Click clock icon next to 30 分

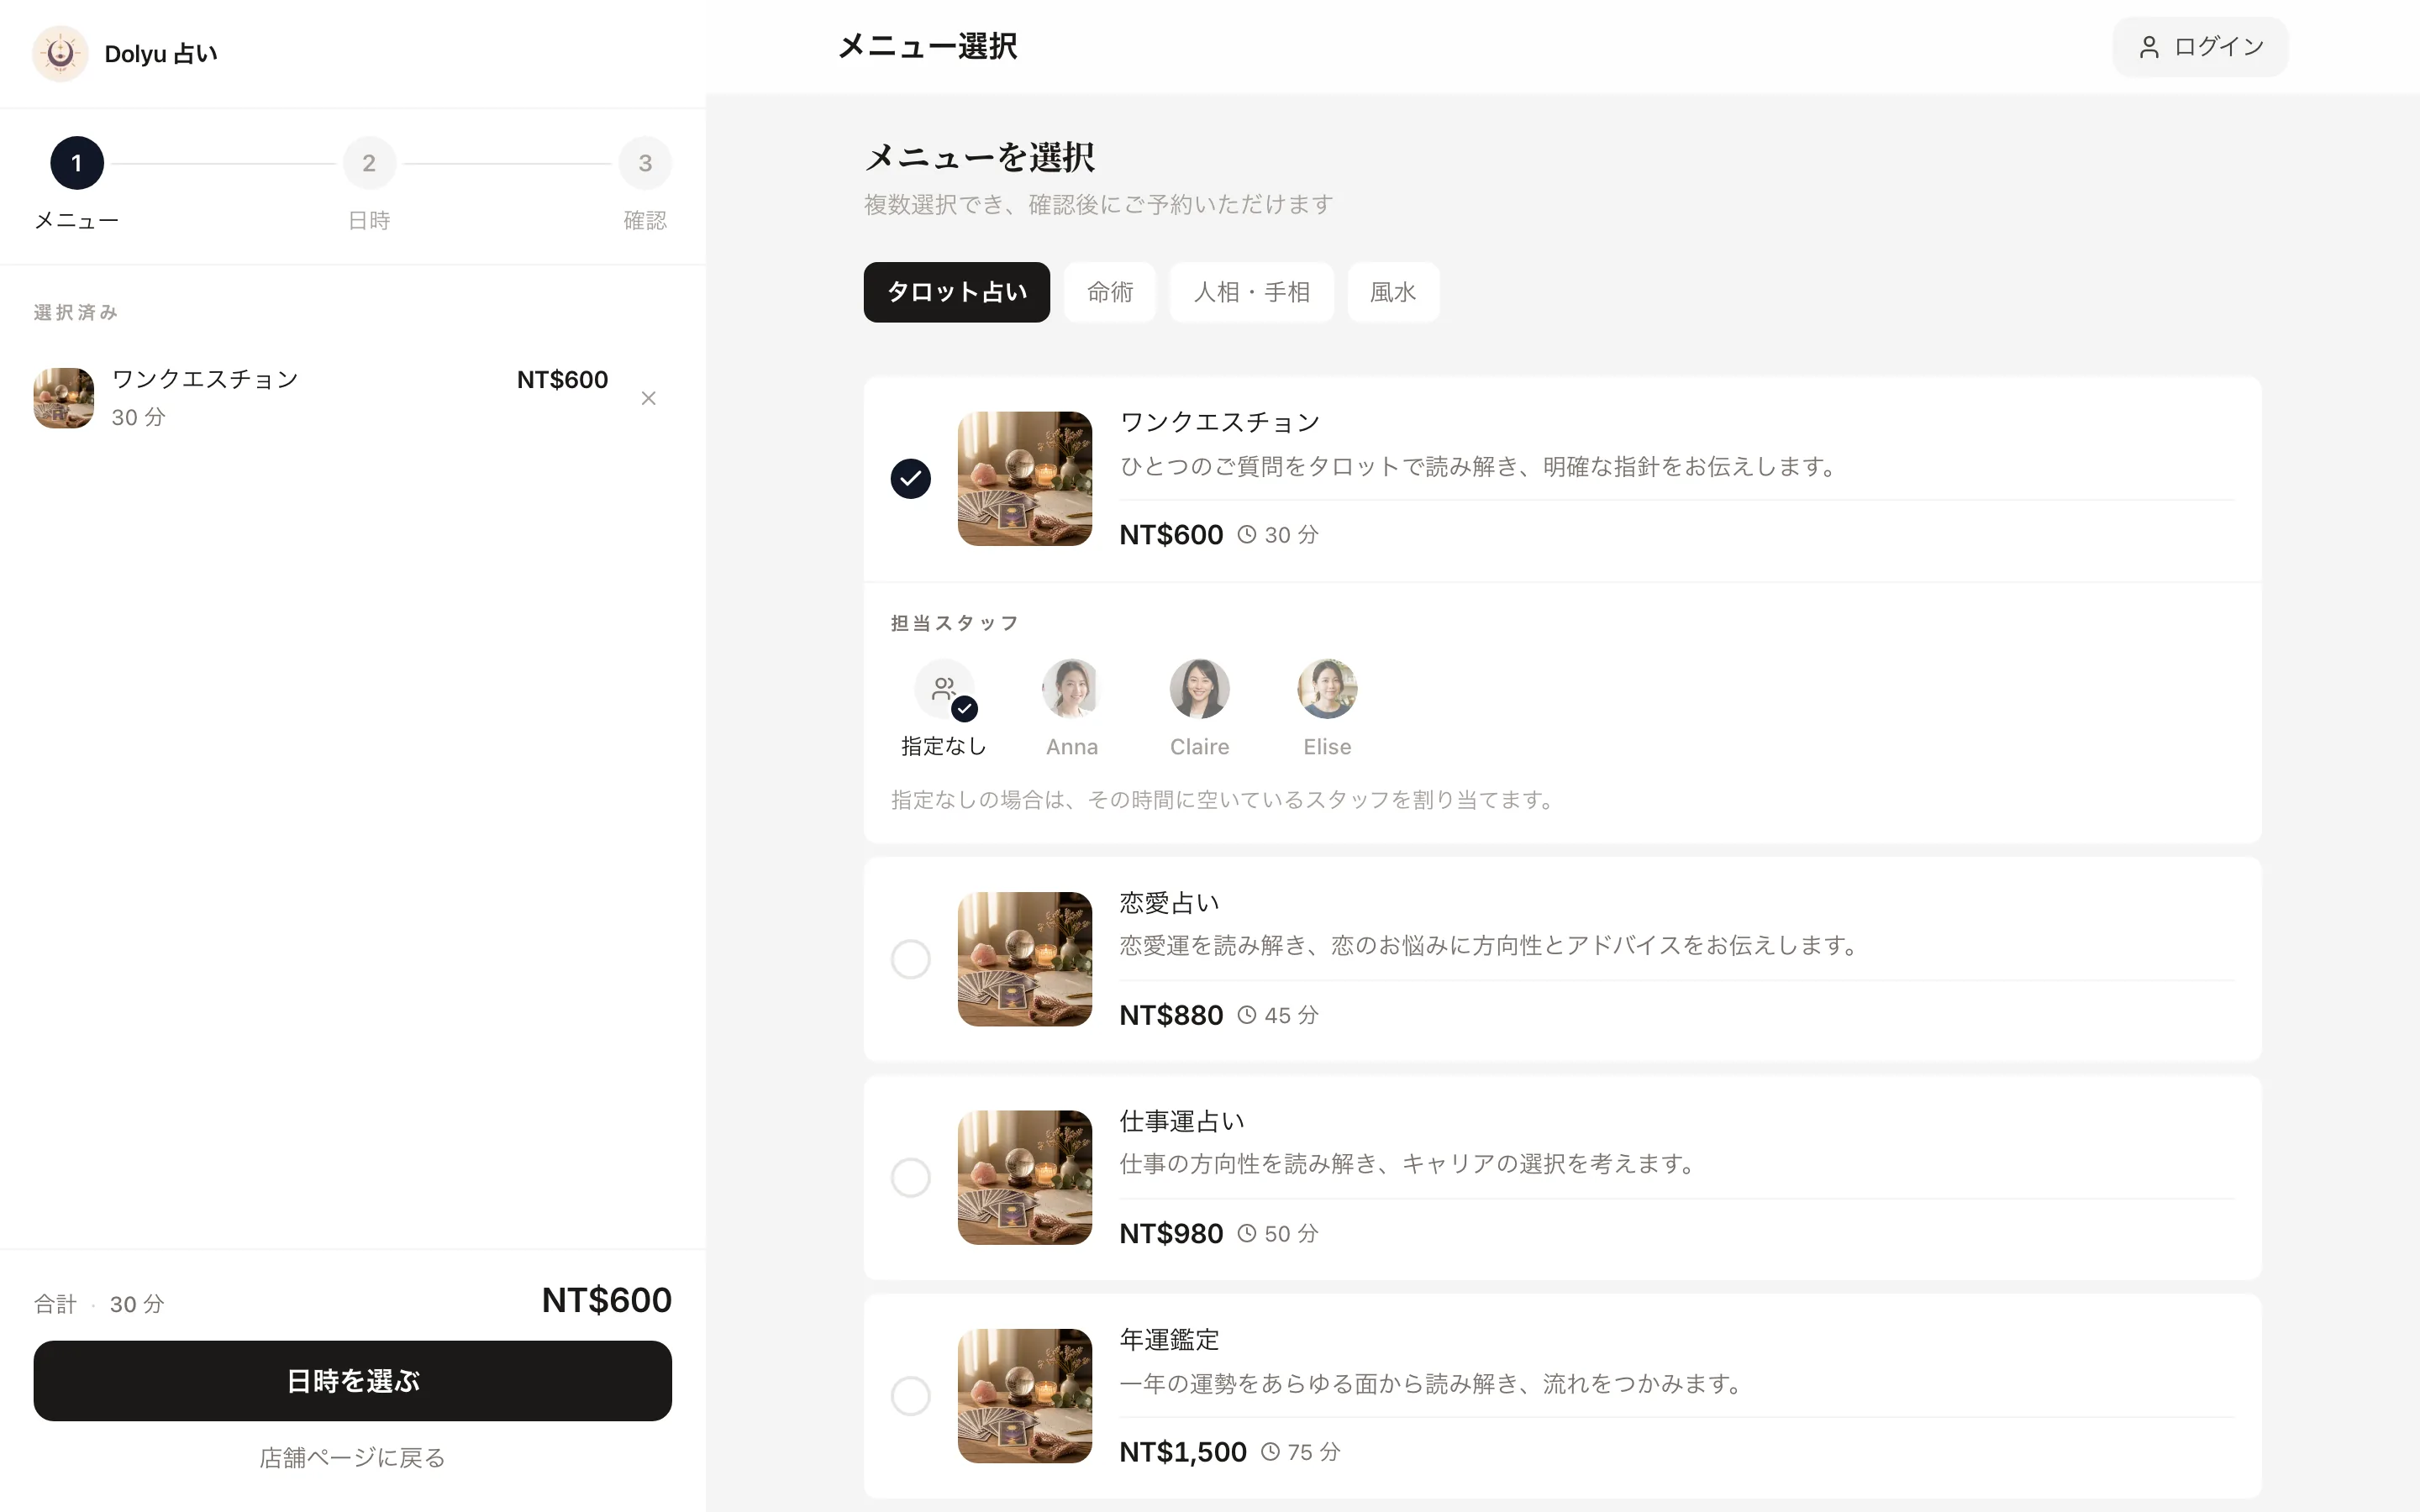pyautogui.click(x=1247, y=534)
